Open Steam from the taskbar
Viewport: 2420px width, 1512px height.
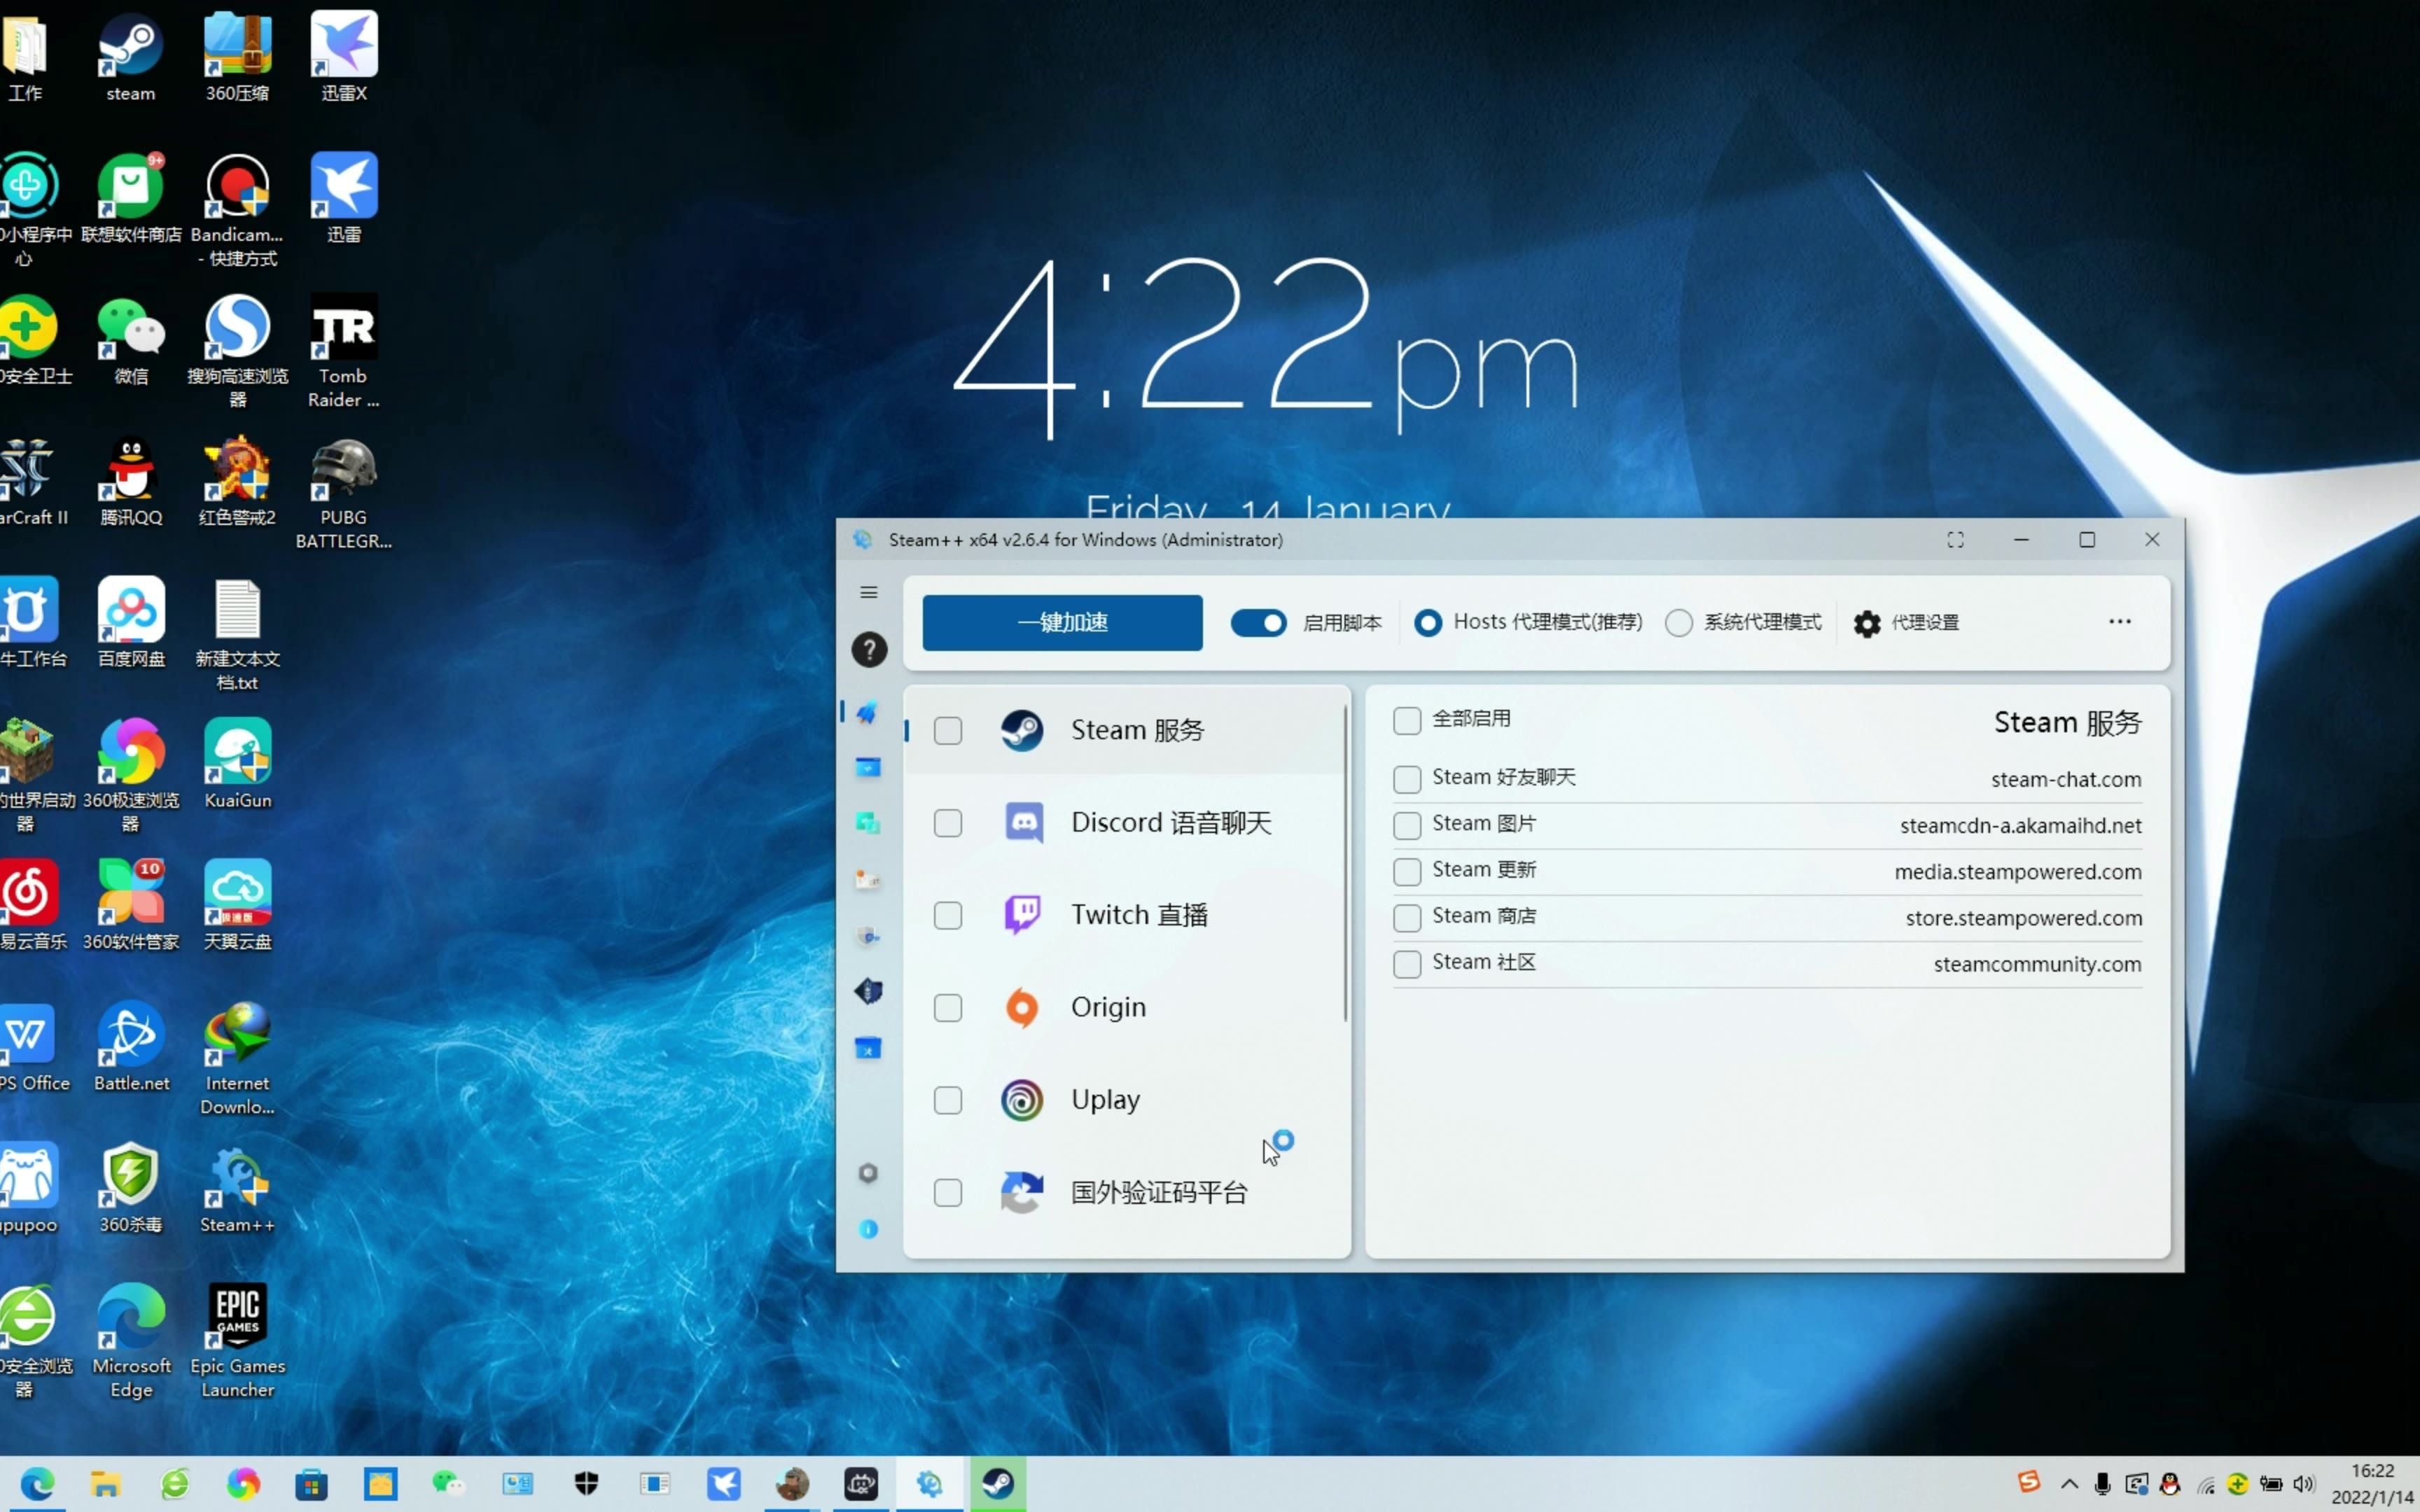998,1483
